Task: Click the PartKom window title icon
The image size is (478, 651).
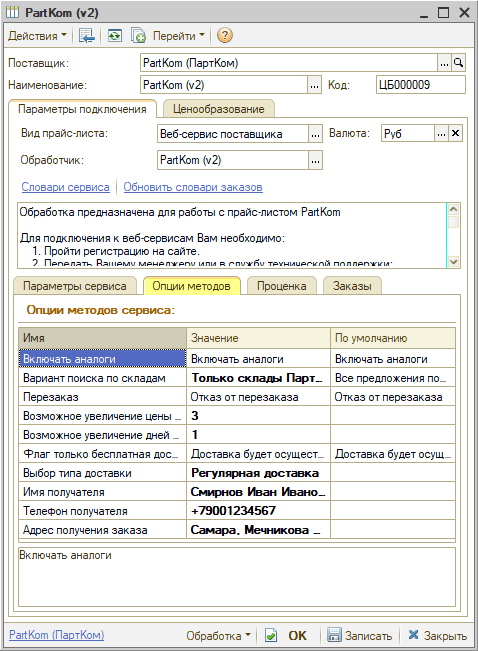Action: pos(12,12)
